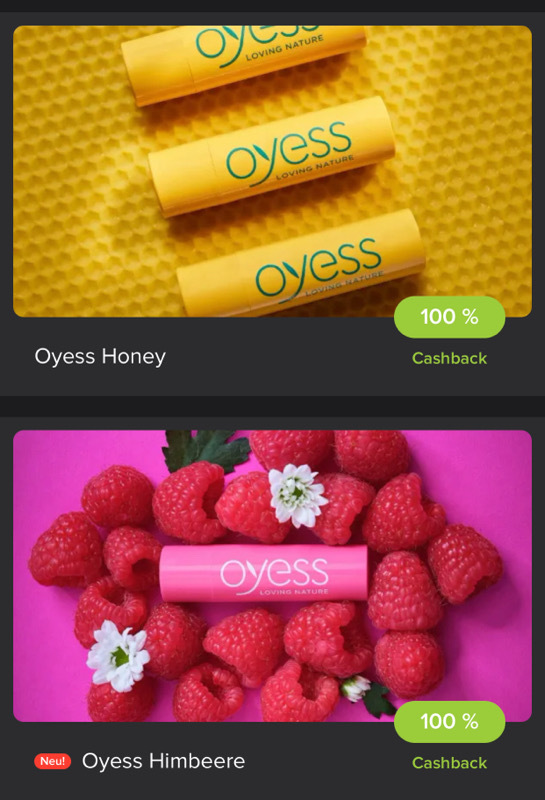
Task: Click the large white flower at lower left
Action: pos(118,655)
